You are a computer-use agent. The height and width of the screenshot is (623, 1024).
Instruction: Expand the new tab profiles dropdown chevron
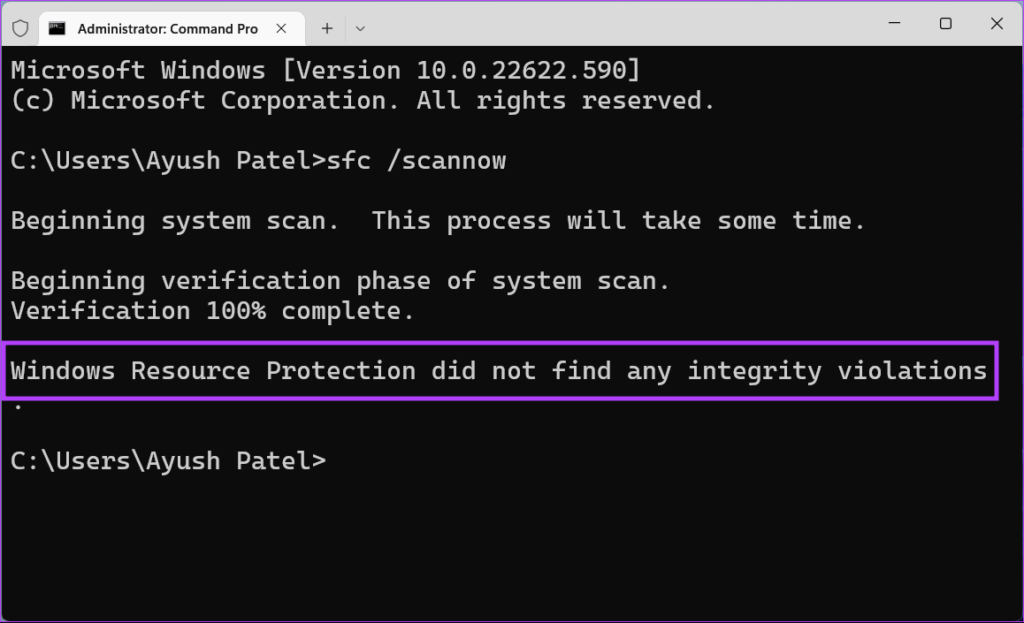(x=360, y=29)
